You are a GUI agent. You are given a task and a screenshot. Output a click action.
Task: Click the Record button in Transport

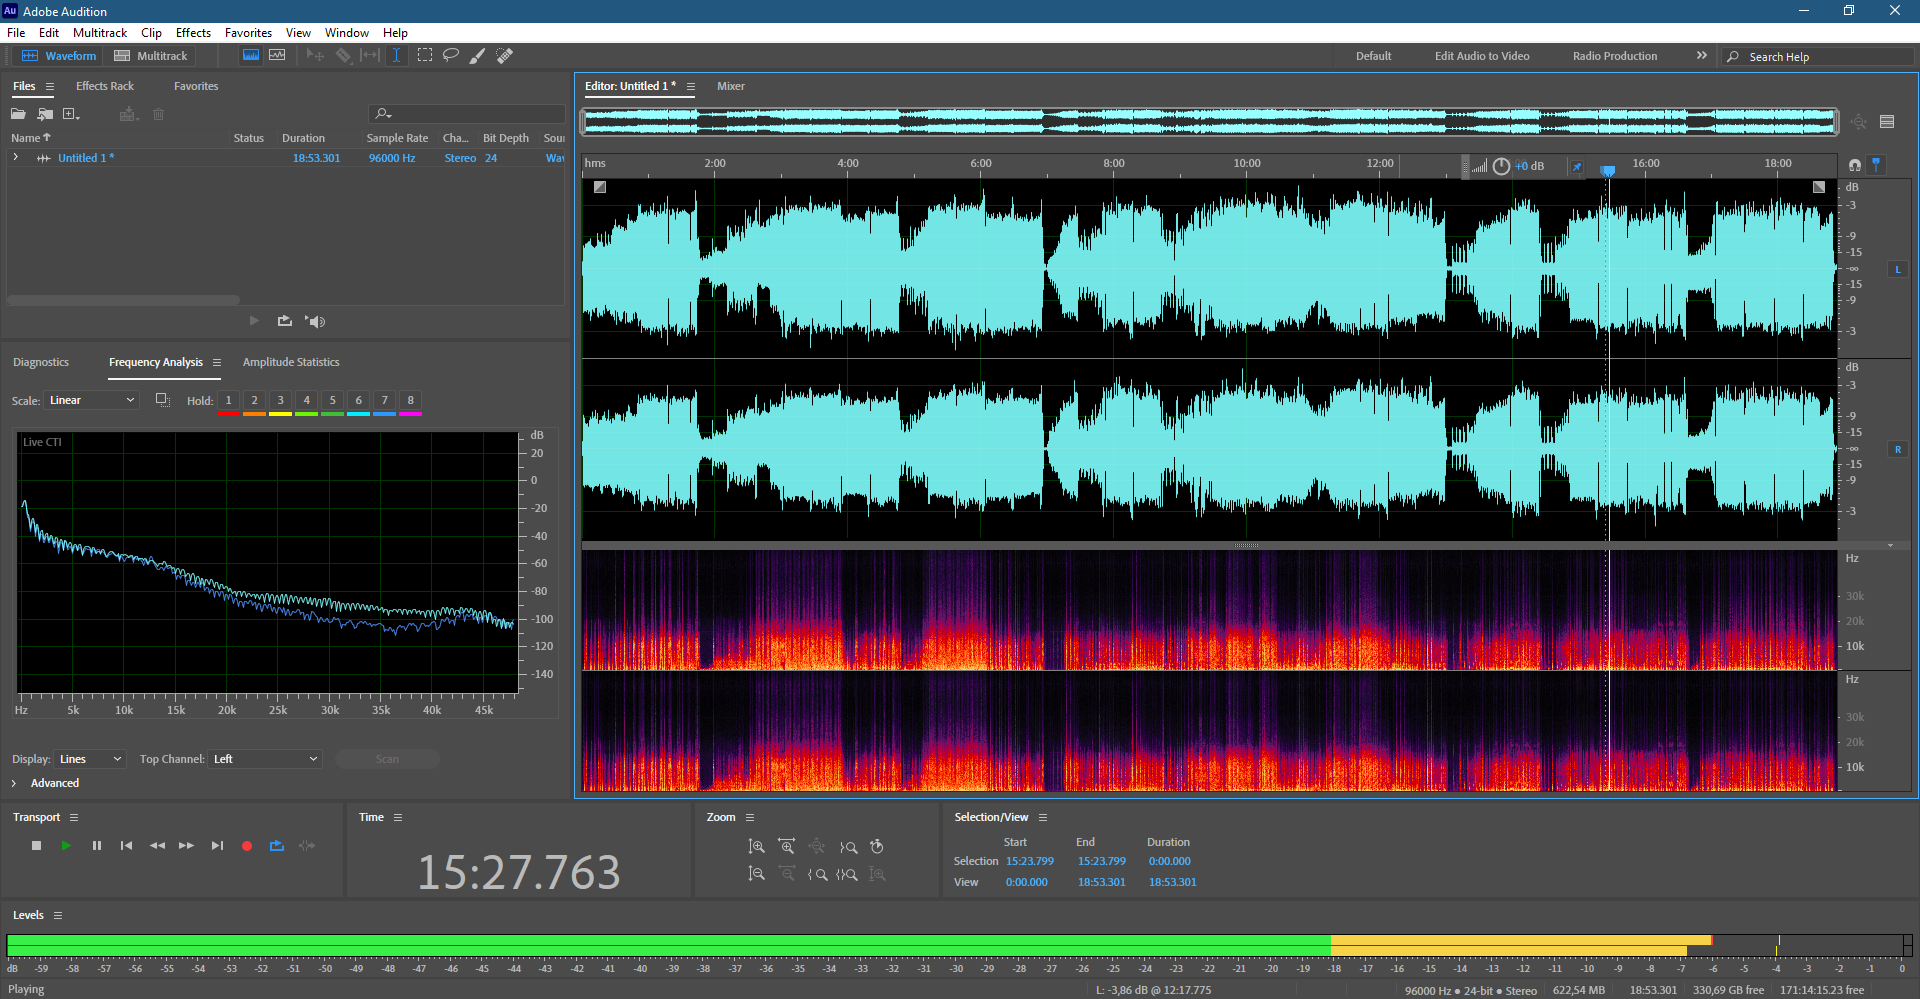coord(246,846)
